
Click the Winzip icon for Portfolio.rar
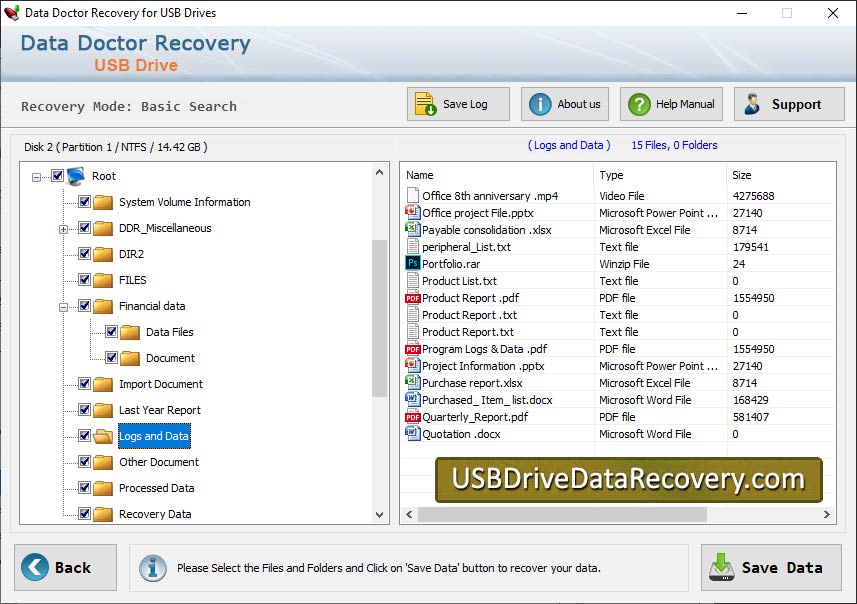(412, 264)
